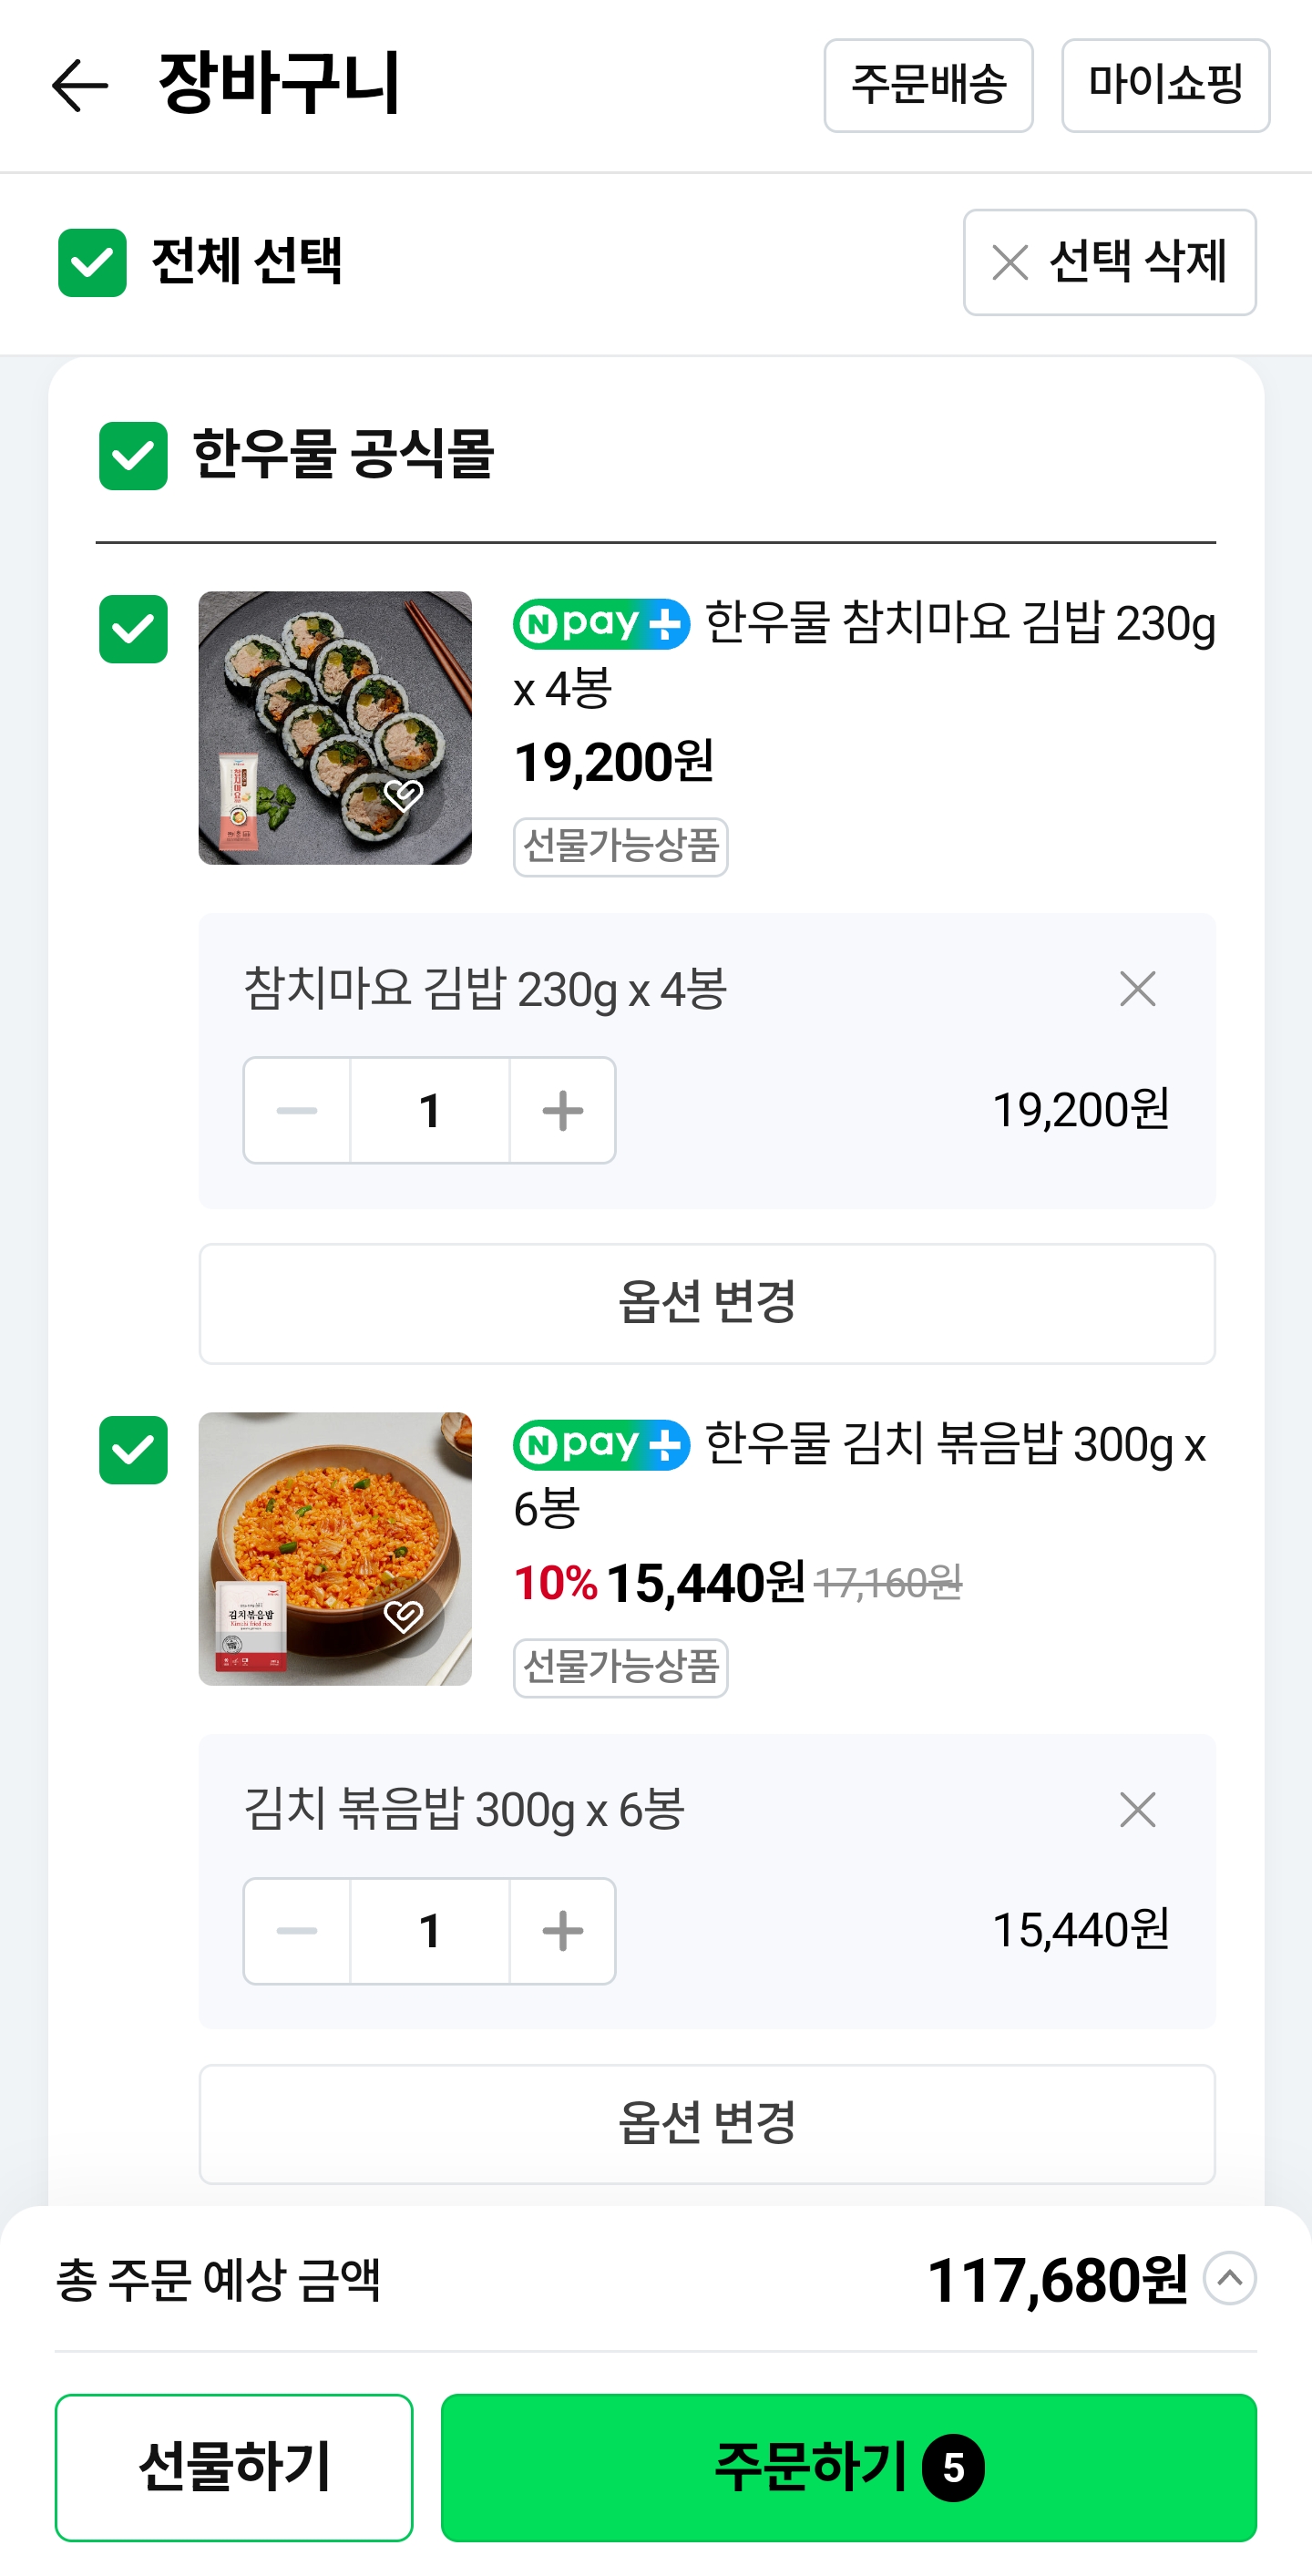This screenshot has width=1312, height=2576.
Task: Tap the back arrow icon
Action: [x=80, y=85]
